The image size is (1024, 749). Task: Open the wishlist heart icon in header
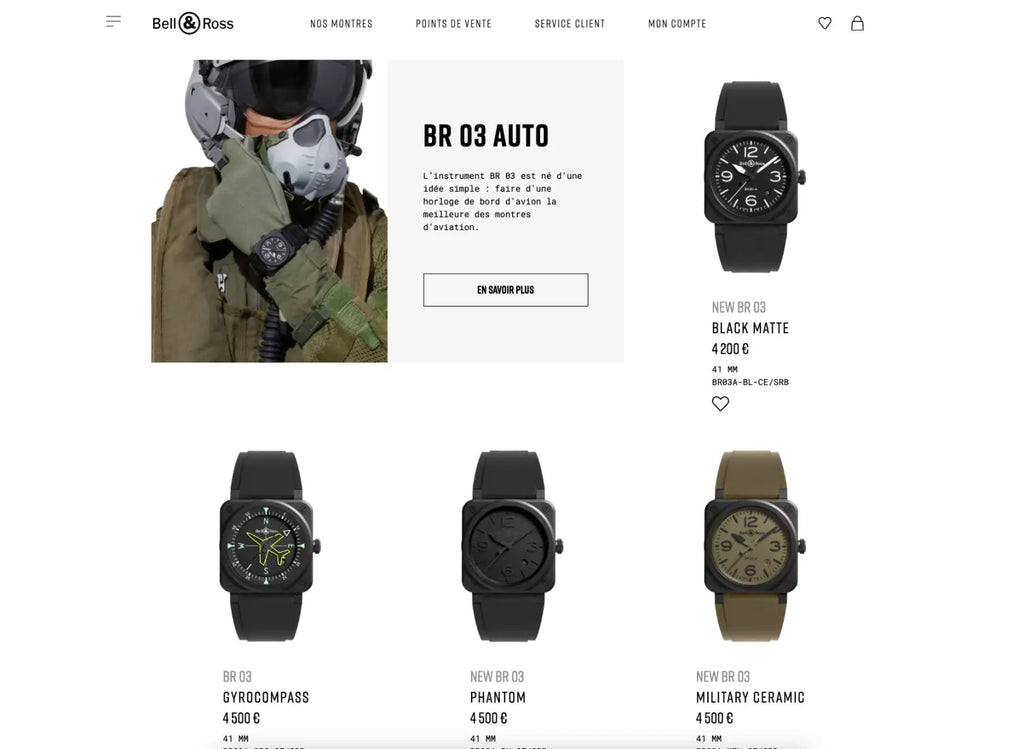coord(825,24)
